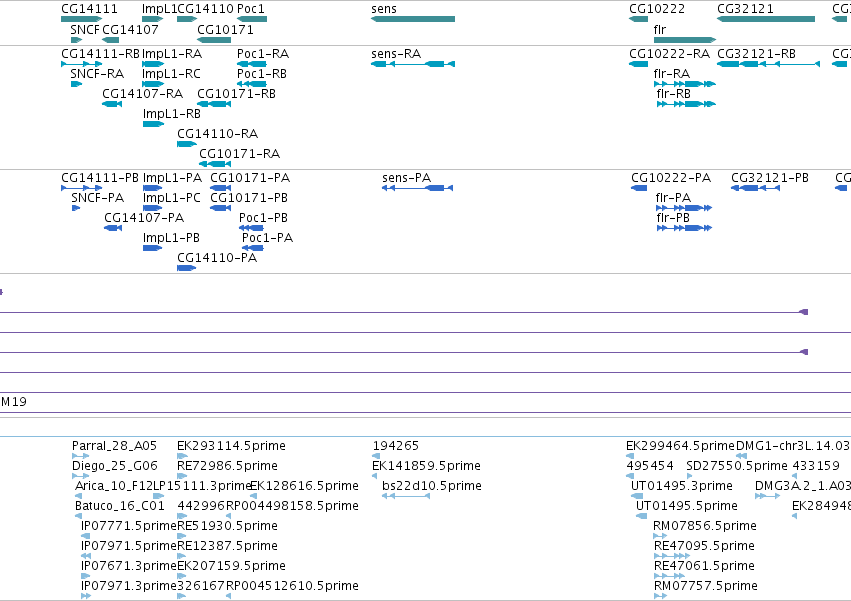Select the CG32121-PB protein label
The height and width of the screenshot is (601, 851).
[x=770, y=178]
